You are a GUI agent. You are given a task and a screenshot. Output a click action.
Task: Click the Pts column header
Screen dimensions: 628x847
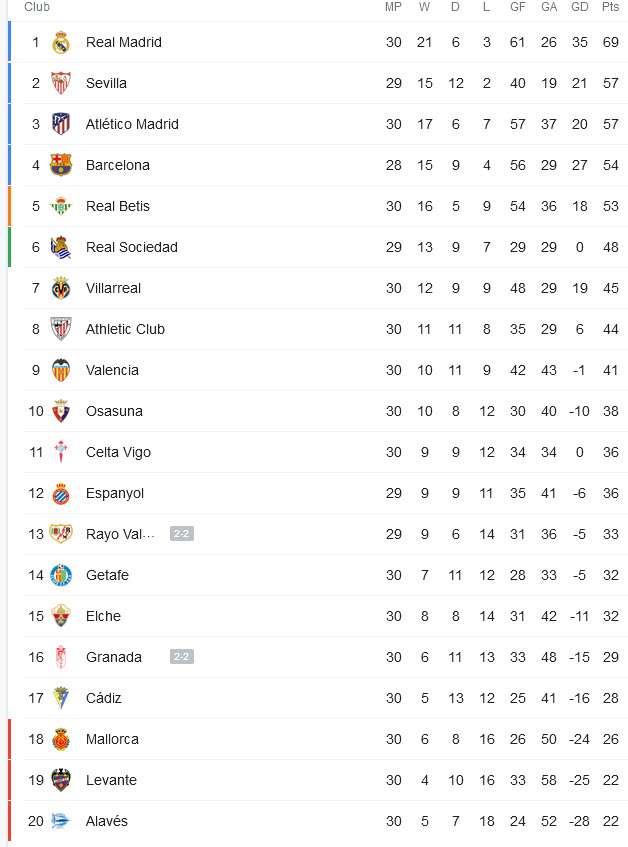[611, 7]
